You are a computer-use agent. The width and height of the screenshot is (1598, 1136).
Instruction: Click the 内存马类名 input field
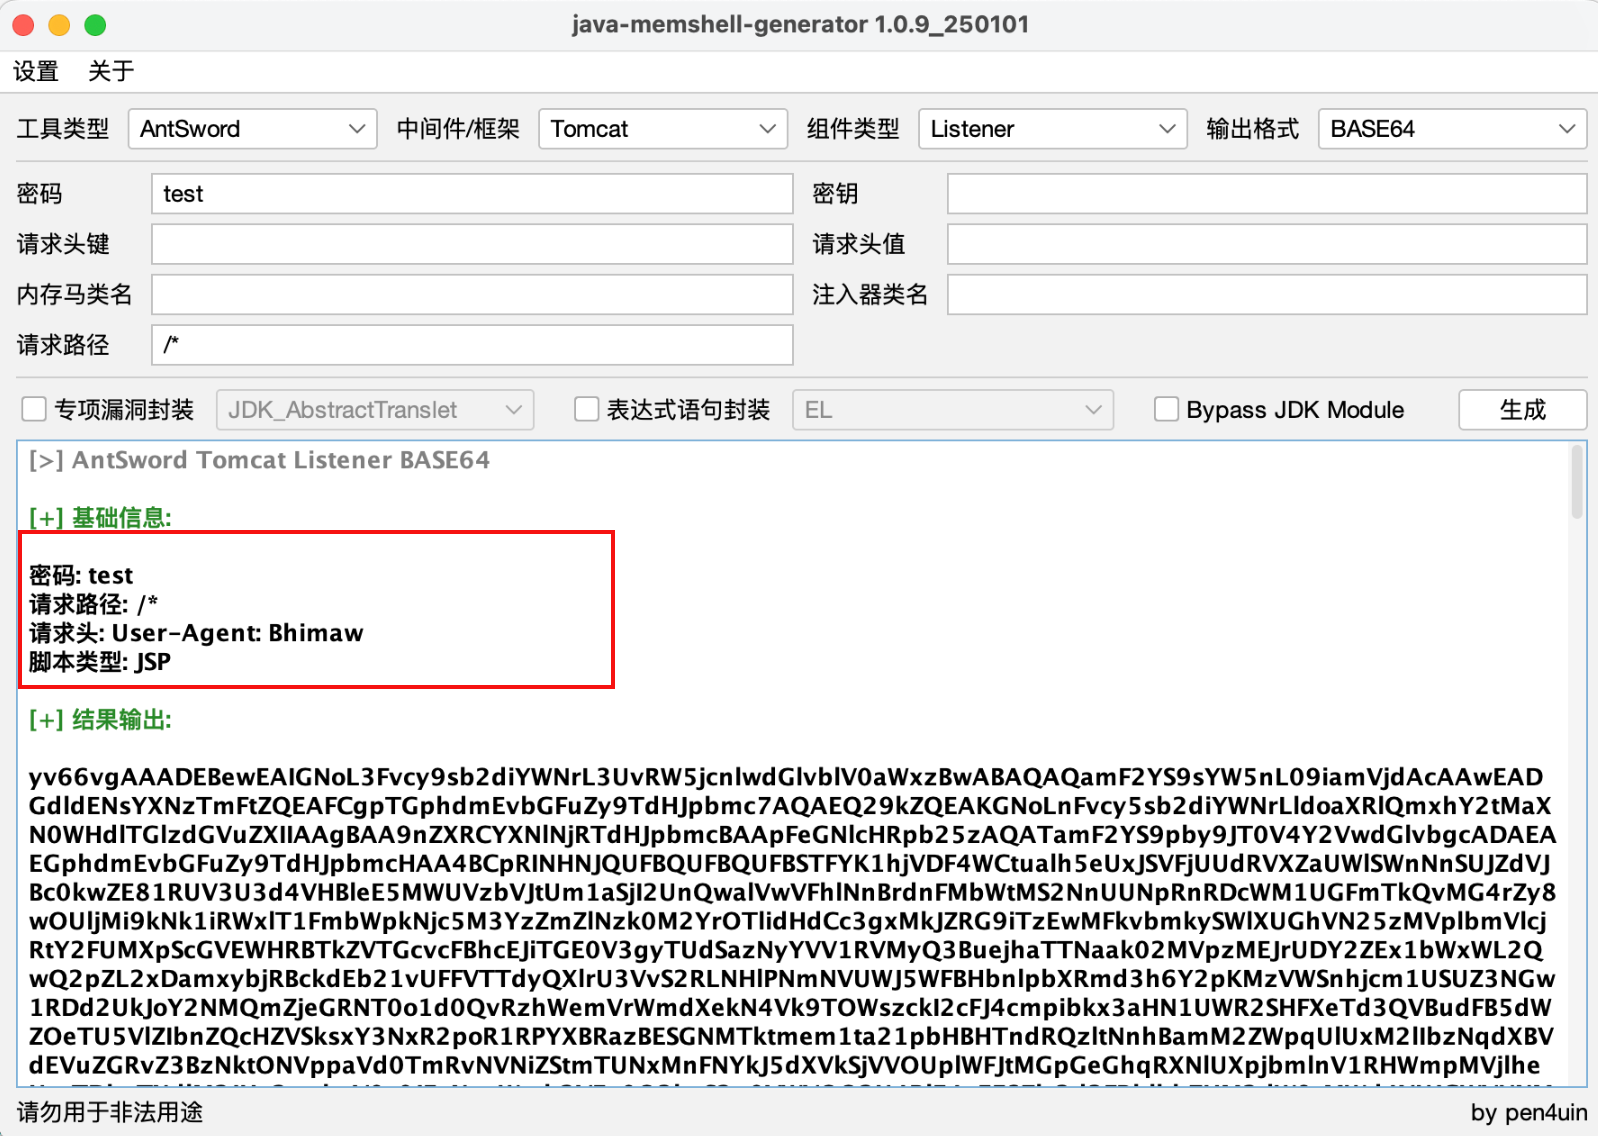click(472, 294)
